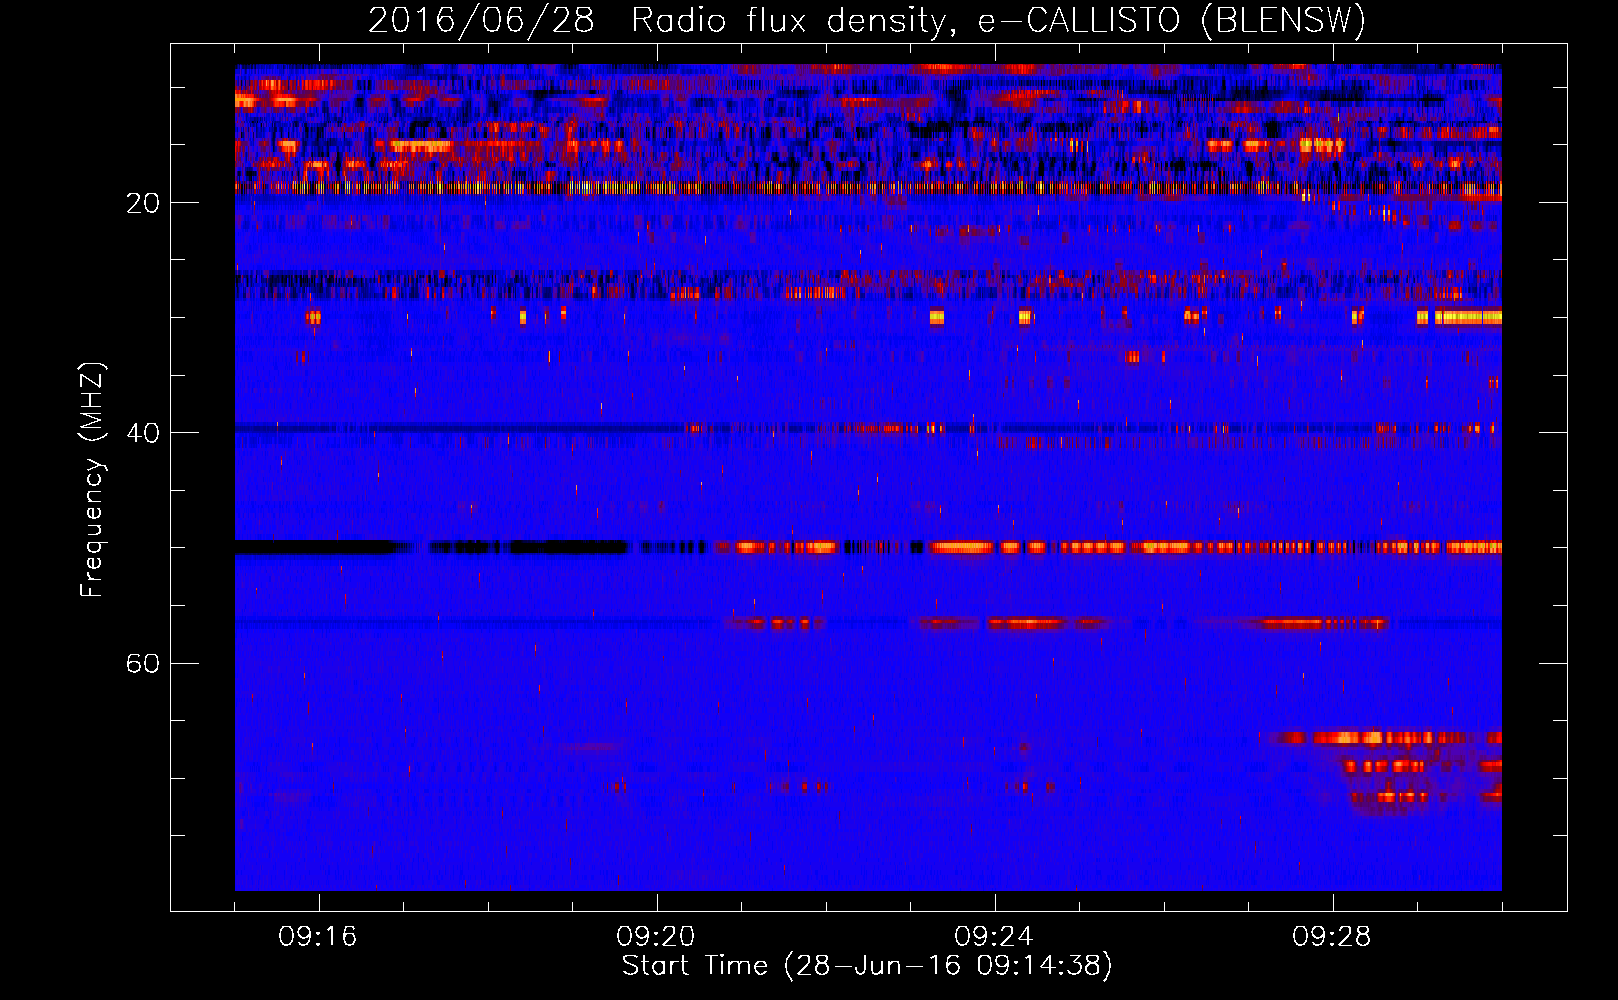The width and height of the screenshot is (1618, 1000).
Task: Click the 60 MHz frequency tick label
Action: click(143, 664)
